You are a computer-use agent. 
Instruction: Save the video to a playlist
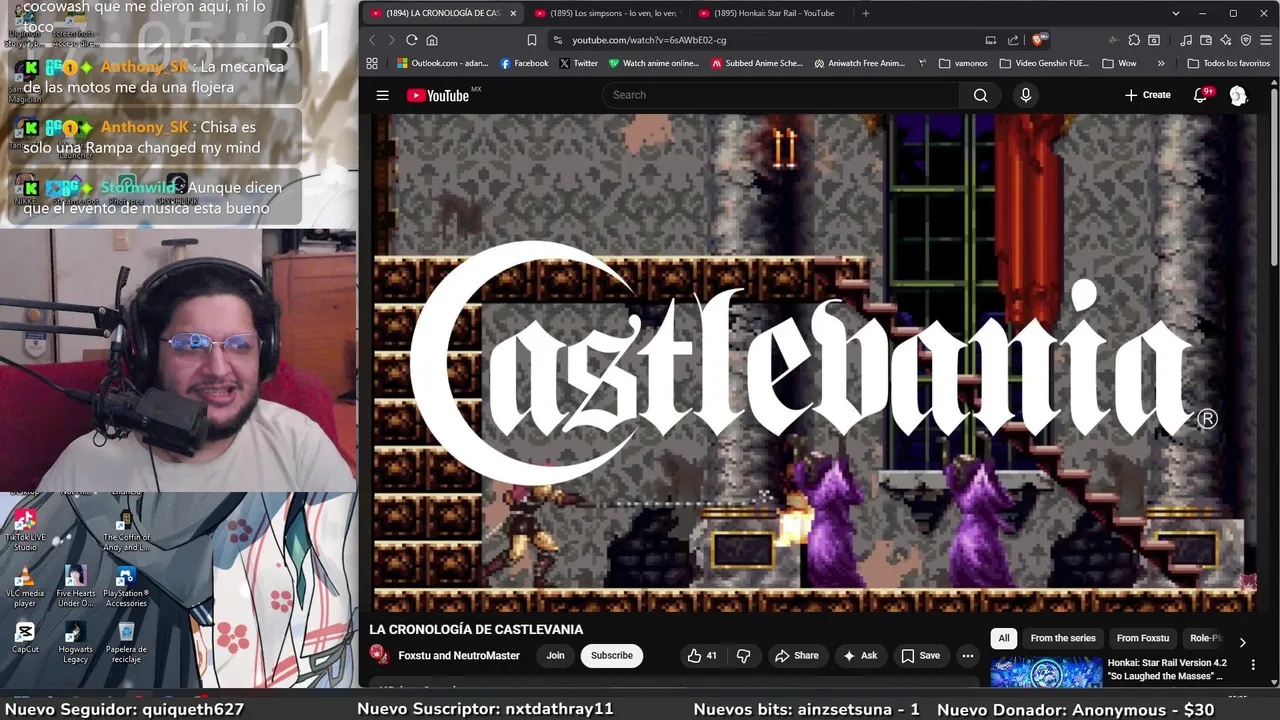[x=920, y=656]
